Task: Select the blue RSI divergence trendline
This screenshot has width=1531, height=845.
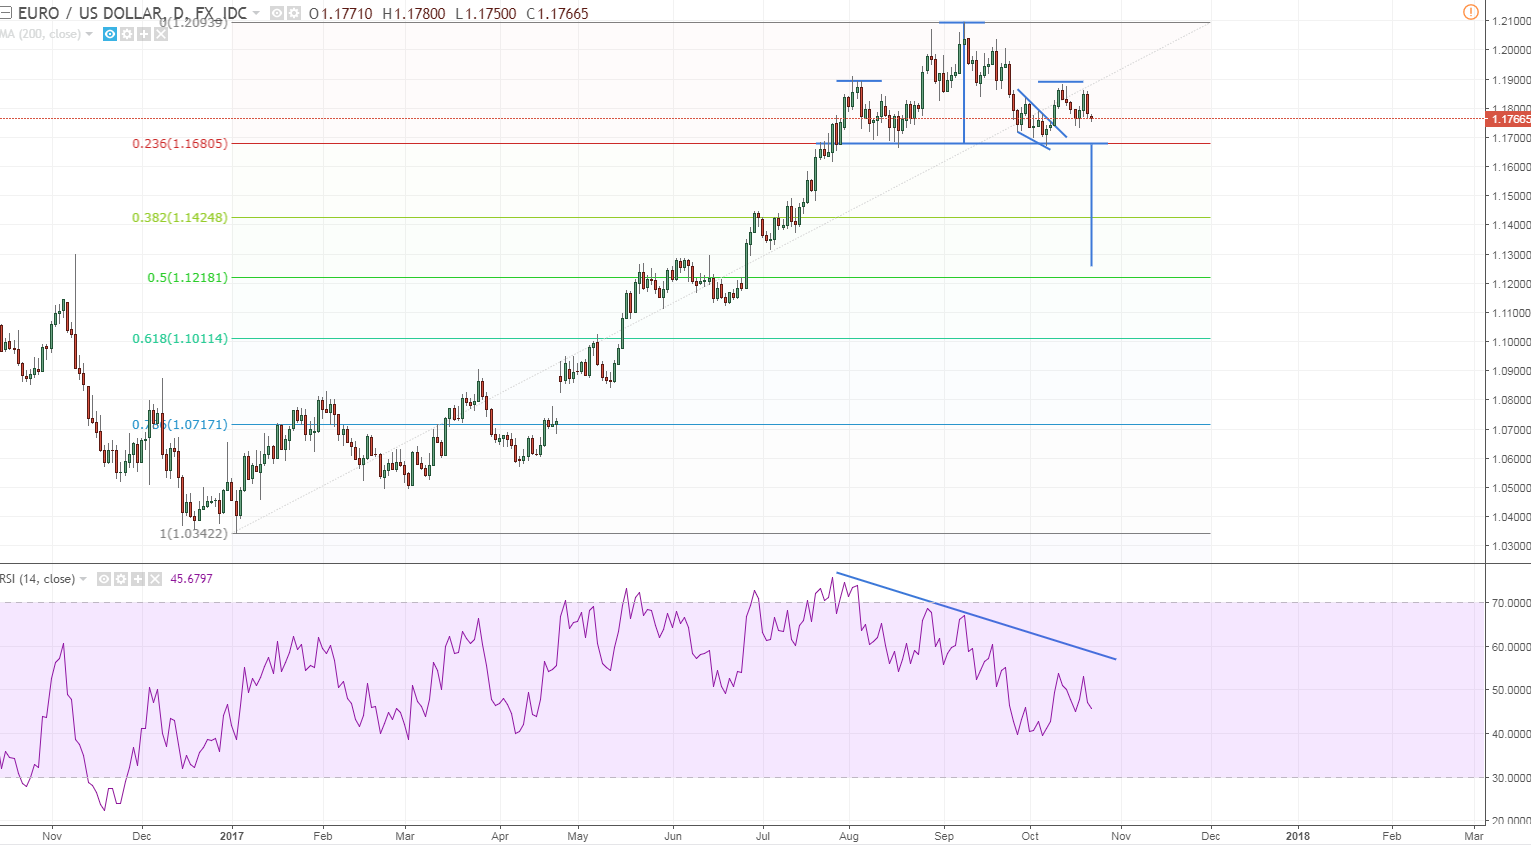Action: [976, 616]
